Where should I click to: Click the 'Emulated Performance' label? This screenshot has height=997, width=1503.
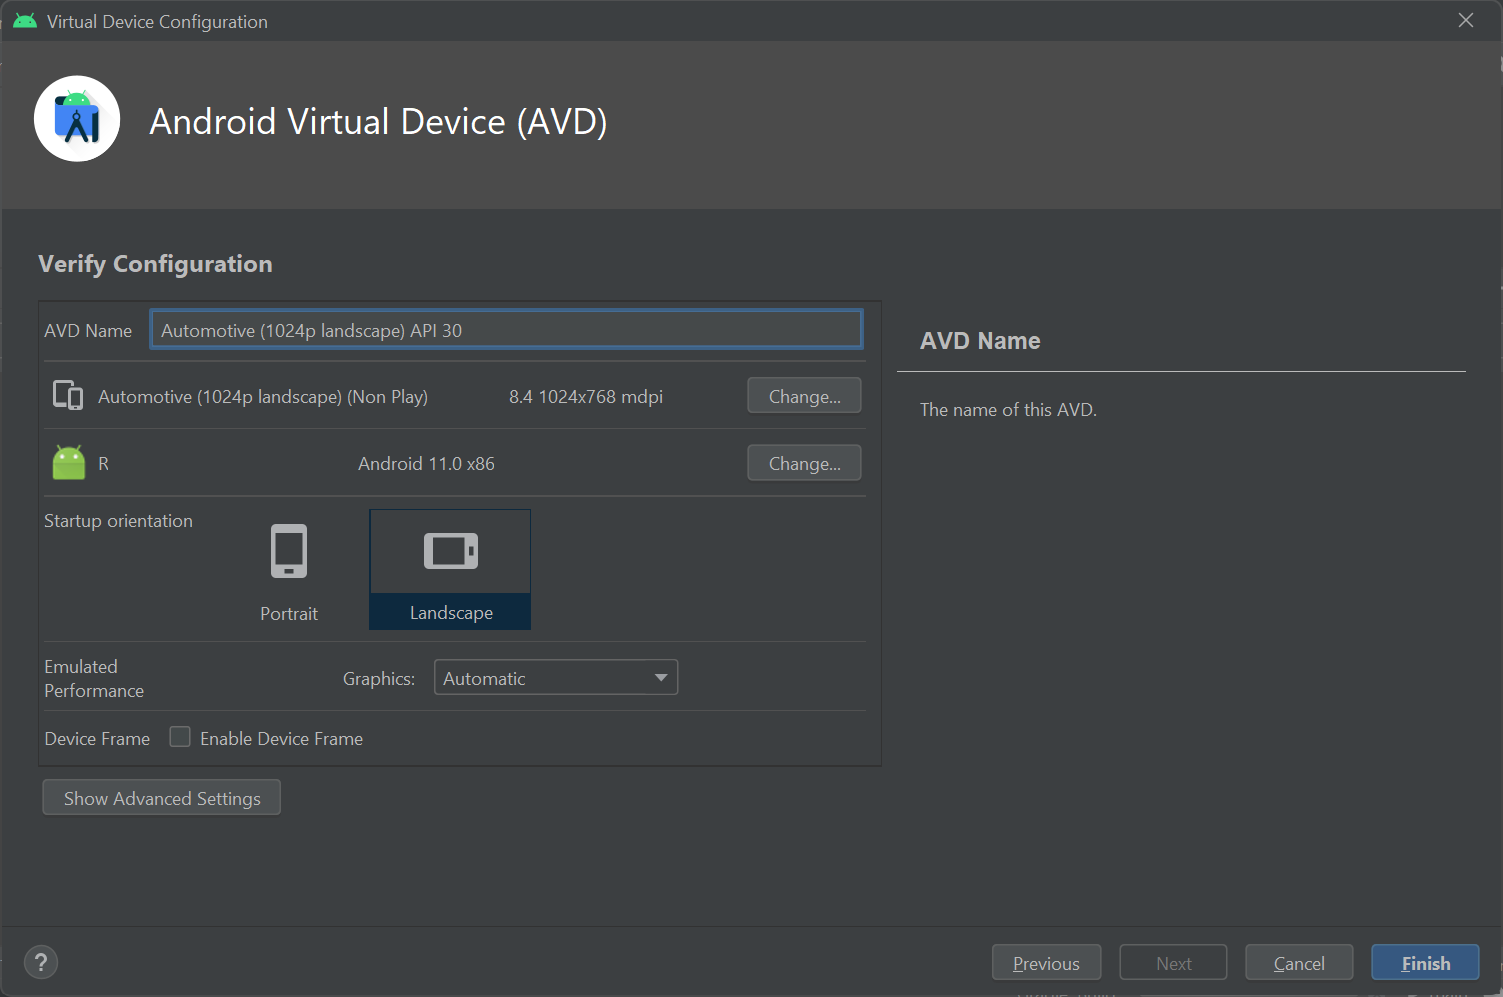[x=94, y=679]
